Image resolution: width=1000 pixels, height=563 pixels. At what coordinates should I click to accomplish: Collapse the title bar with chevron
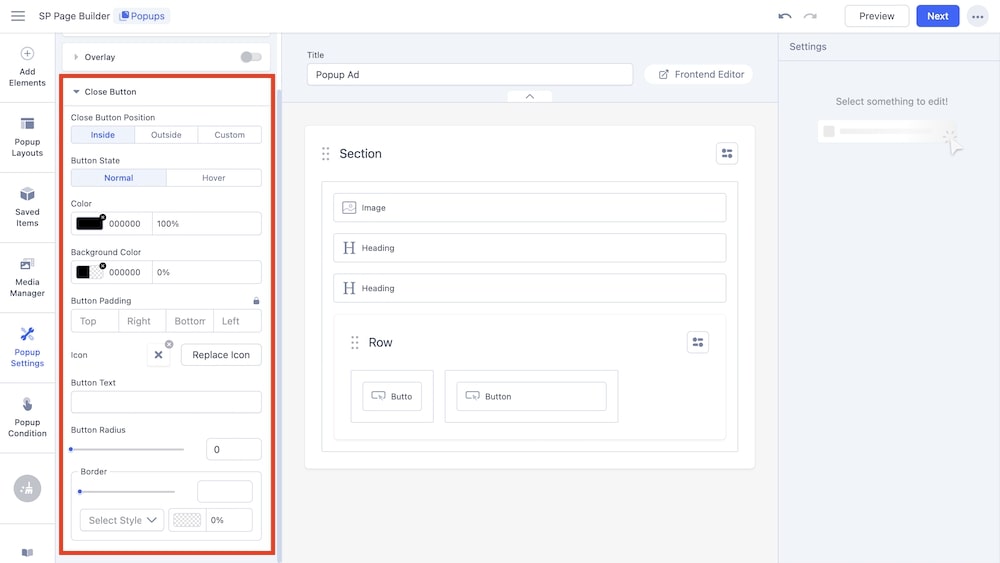pos(530,96)
